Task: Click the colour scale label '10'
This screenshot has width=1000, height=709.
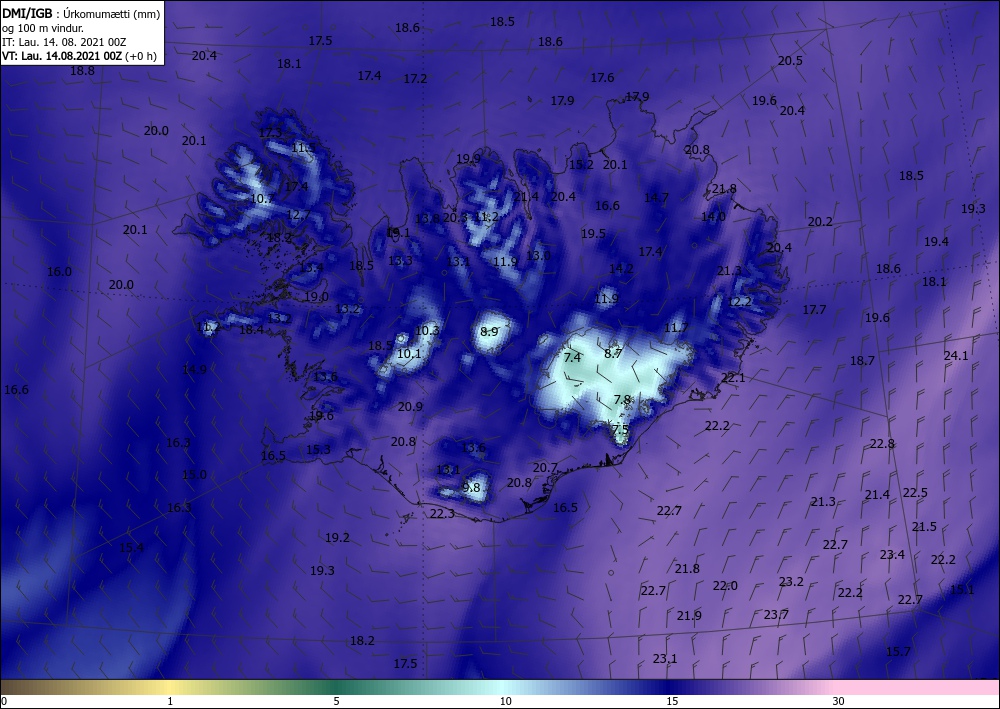Action: (x=505, y=701)
